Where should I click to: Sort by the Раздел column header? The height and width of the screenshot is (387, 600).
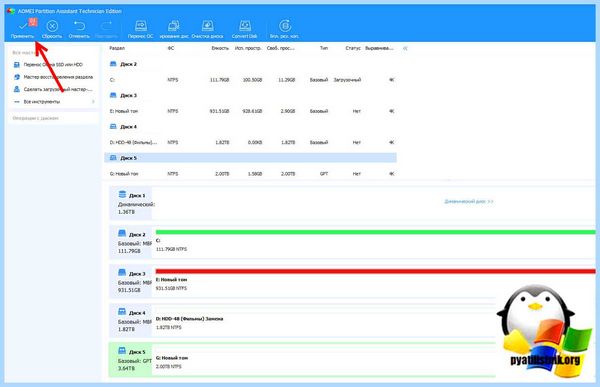(117, 48)
